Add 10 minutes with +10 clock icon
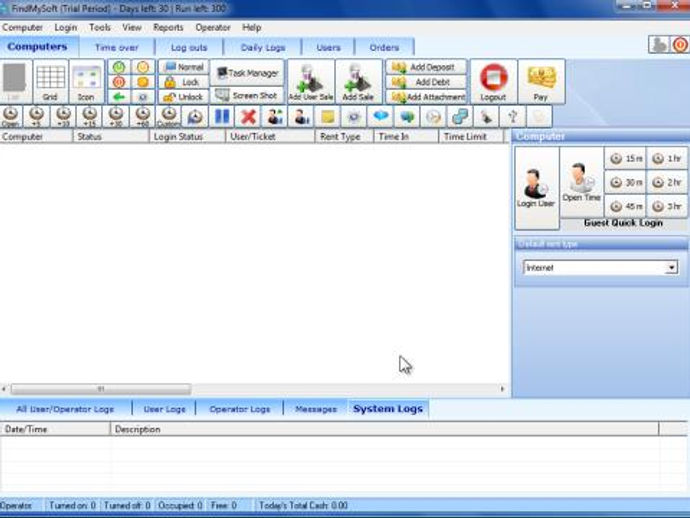 coord(63,117)
